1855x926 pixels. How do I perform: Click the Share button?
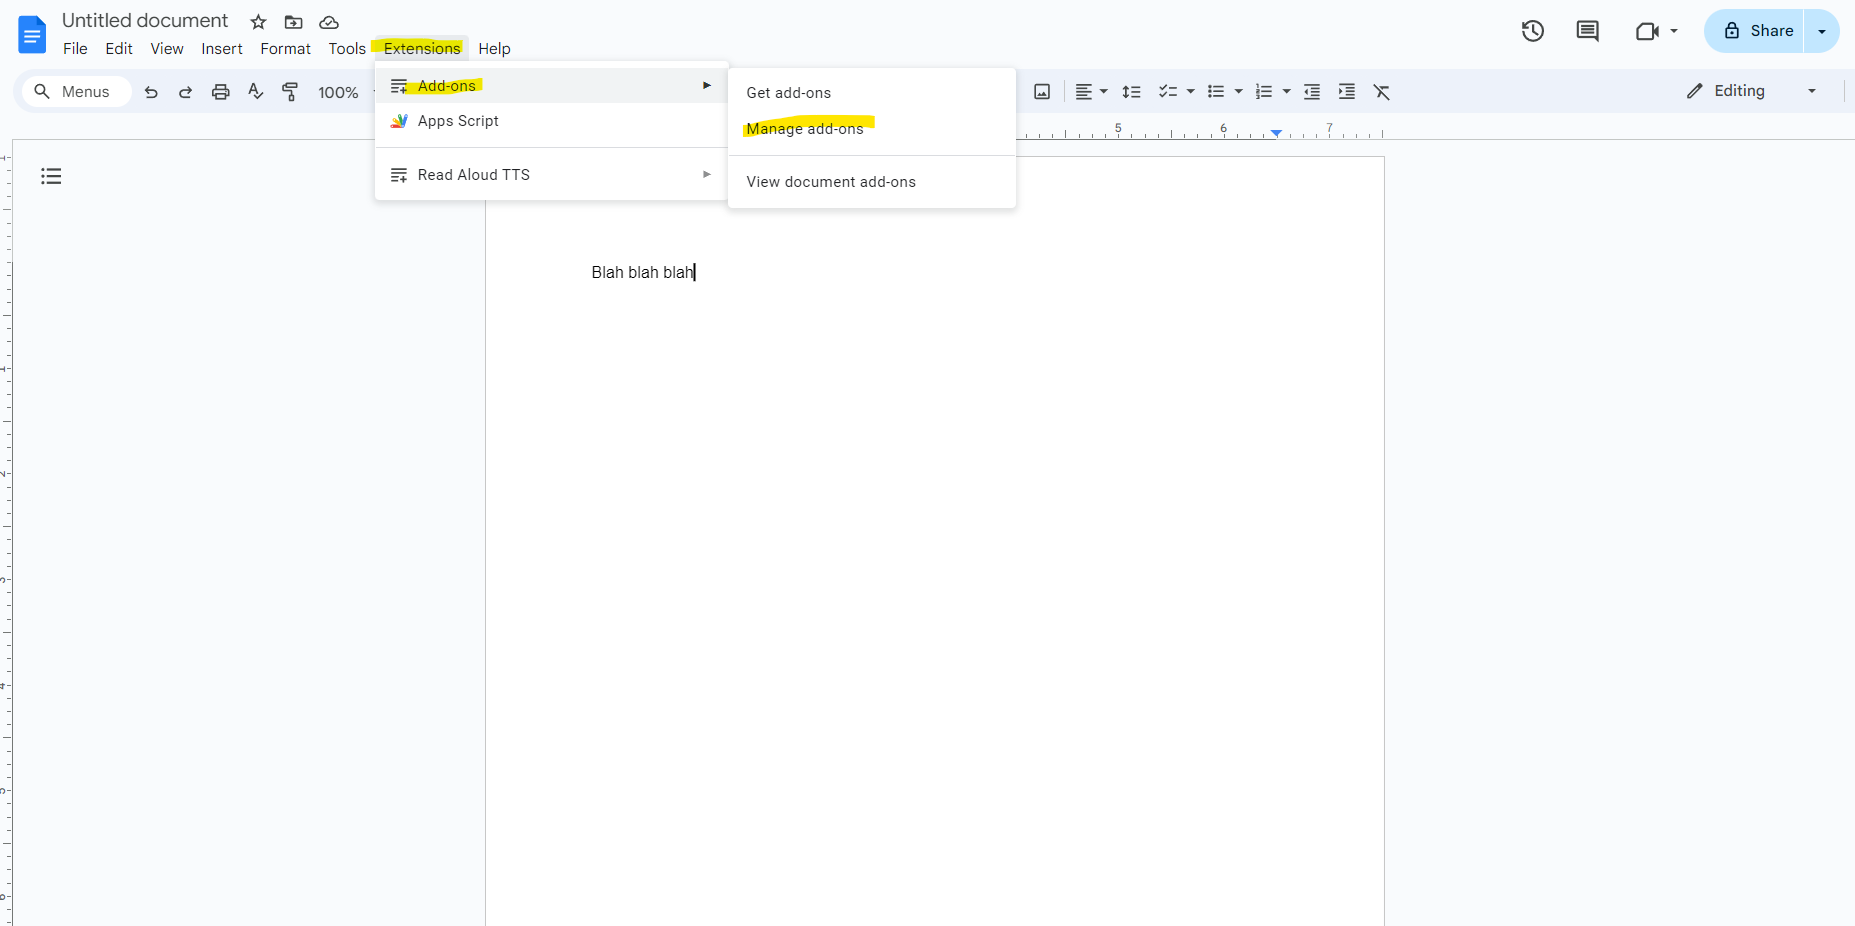pos(1758,31)
